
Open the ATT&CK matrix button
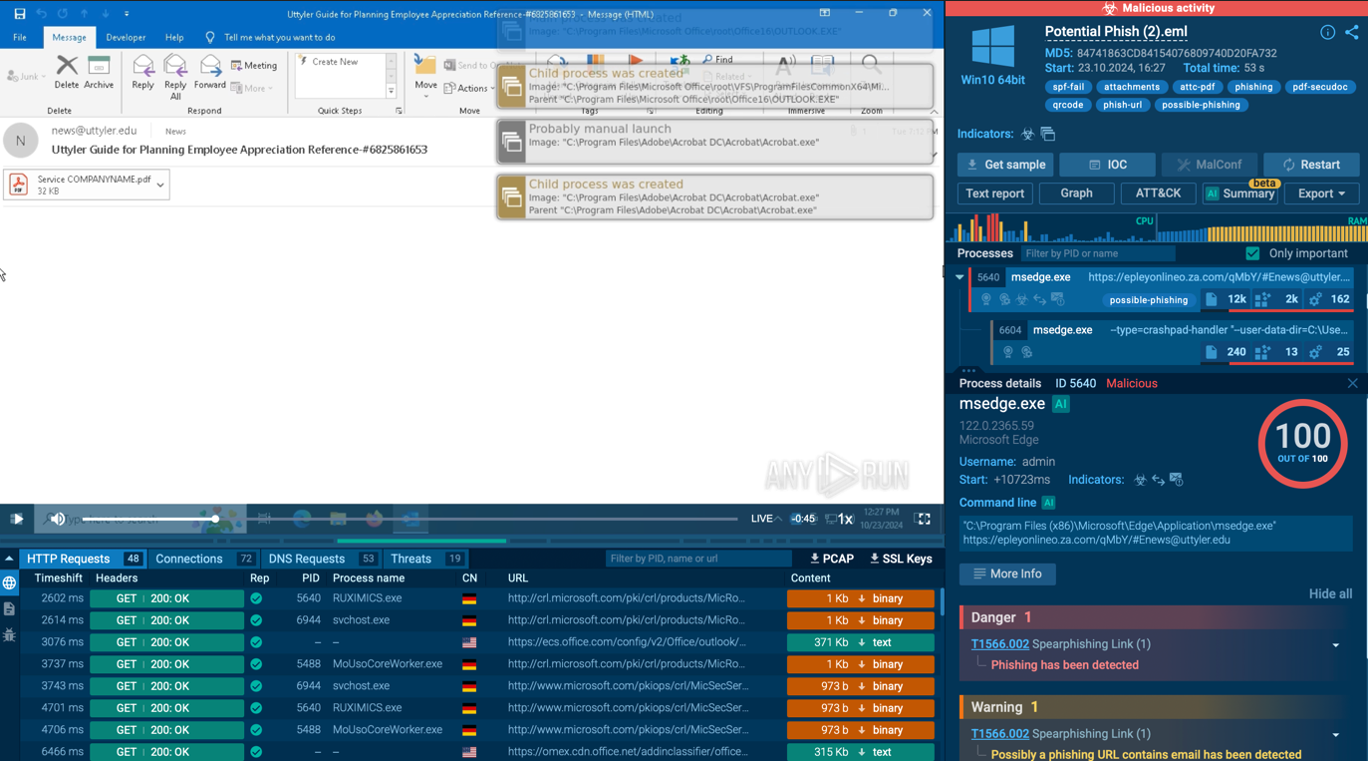click(1158, 193)
